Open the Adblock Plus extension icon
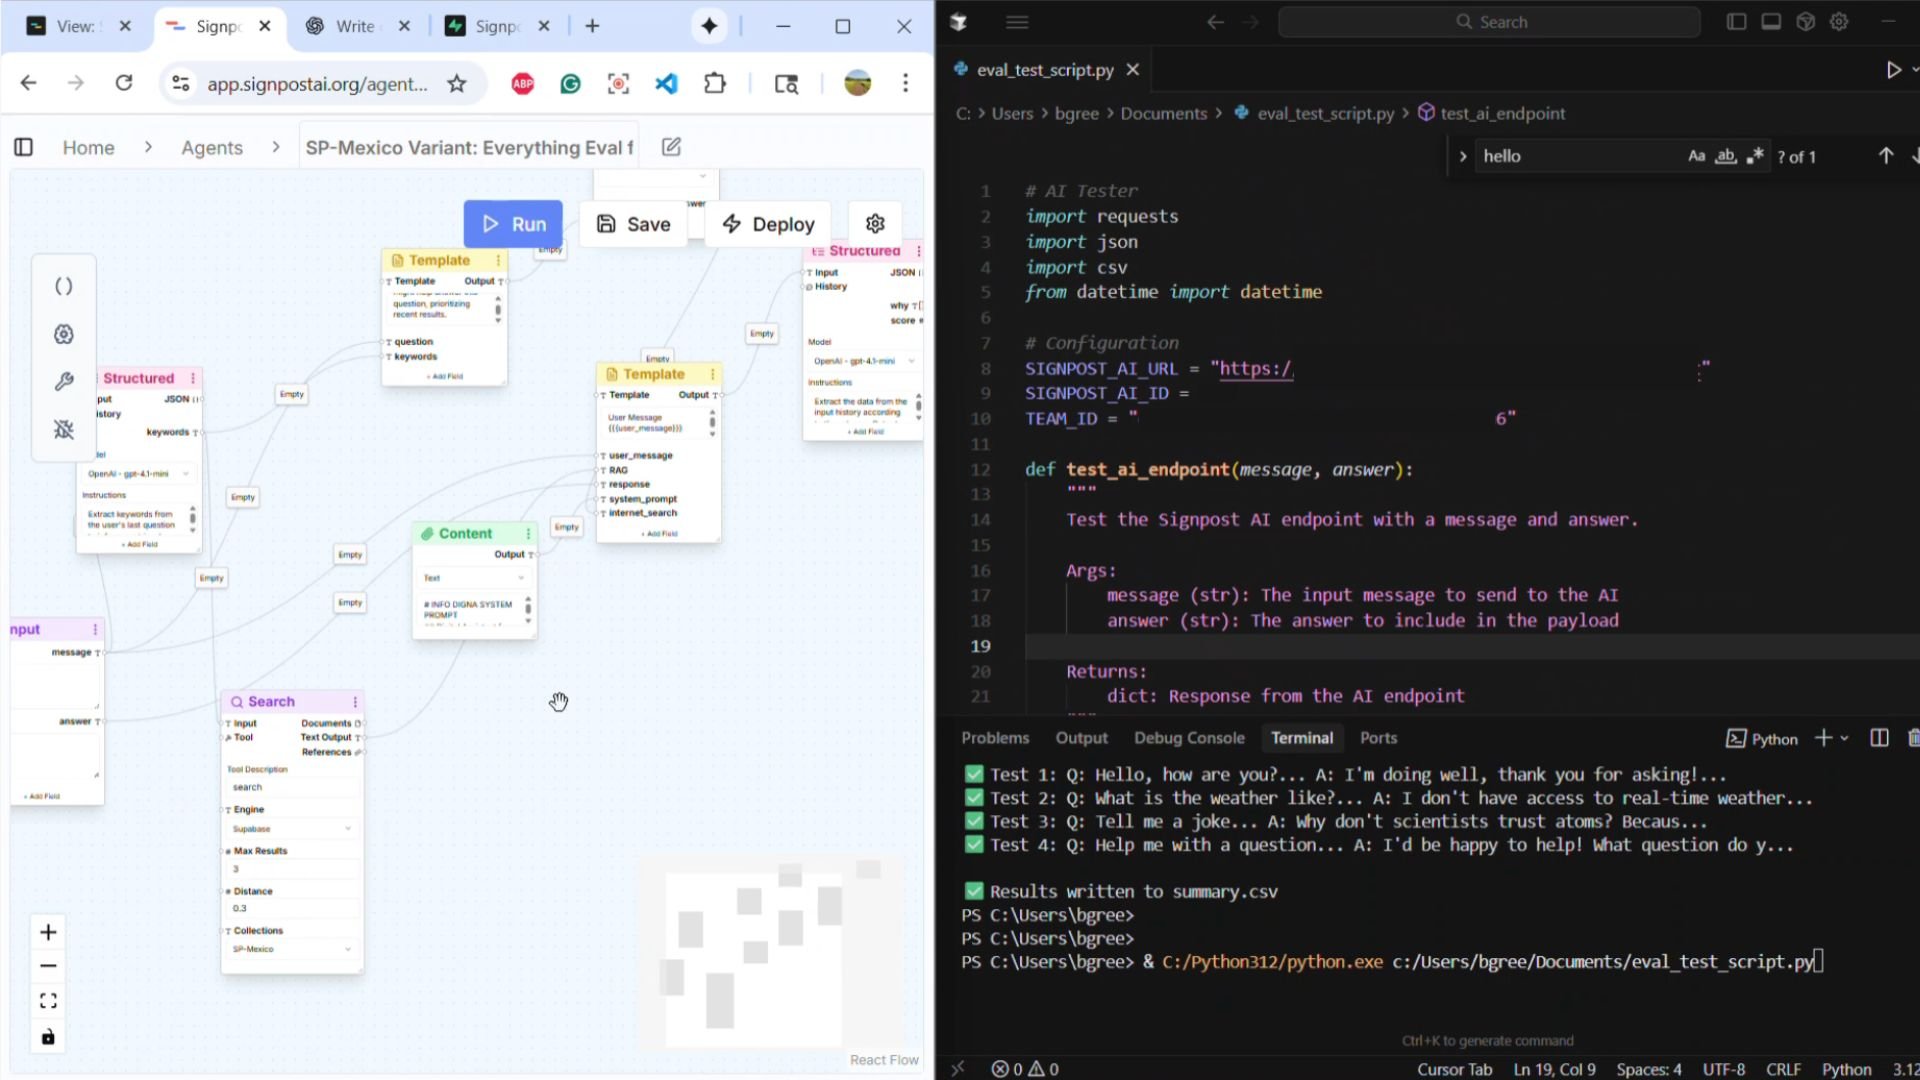Image resolution: width=1920 pixels, height=1080 pixels. 523,84
